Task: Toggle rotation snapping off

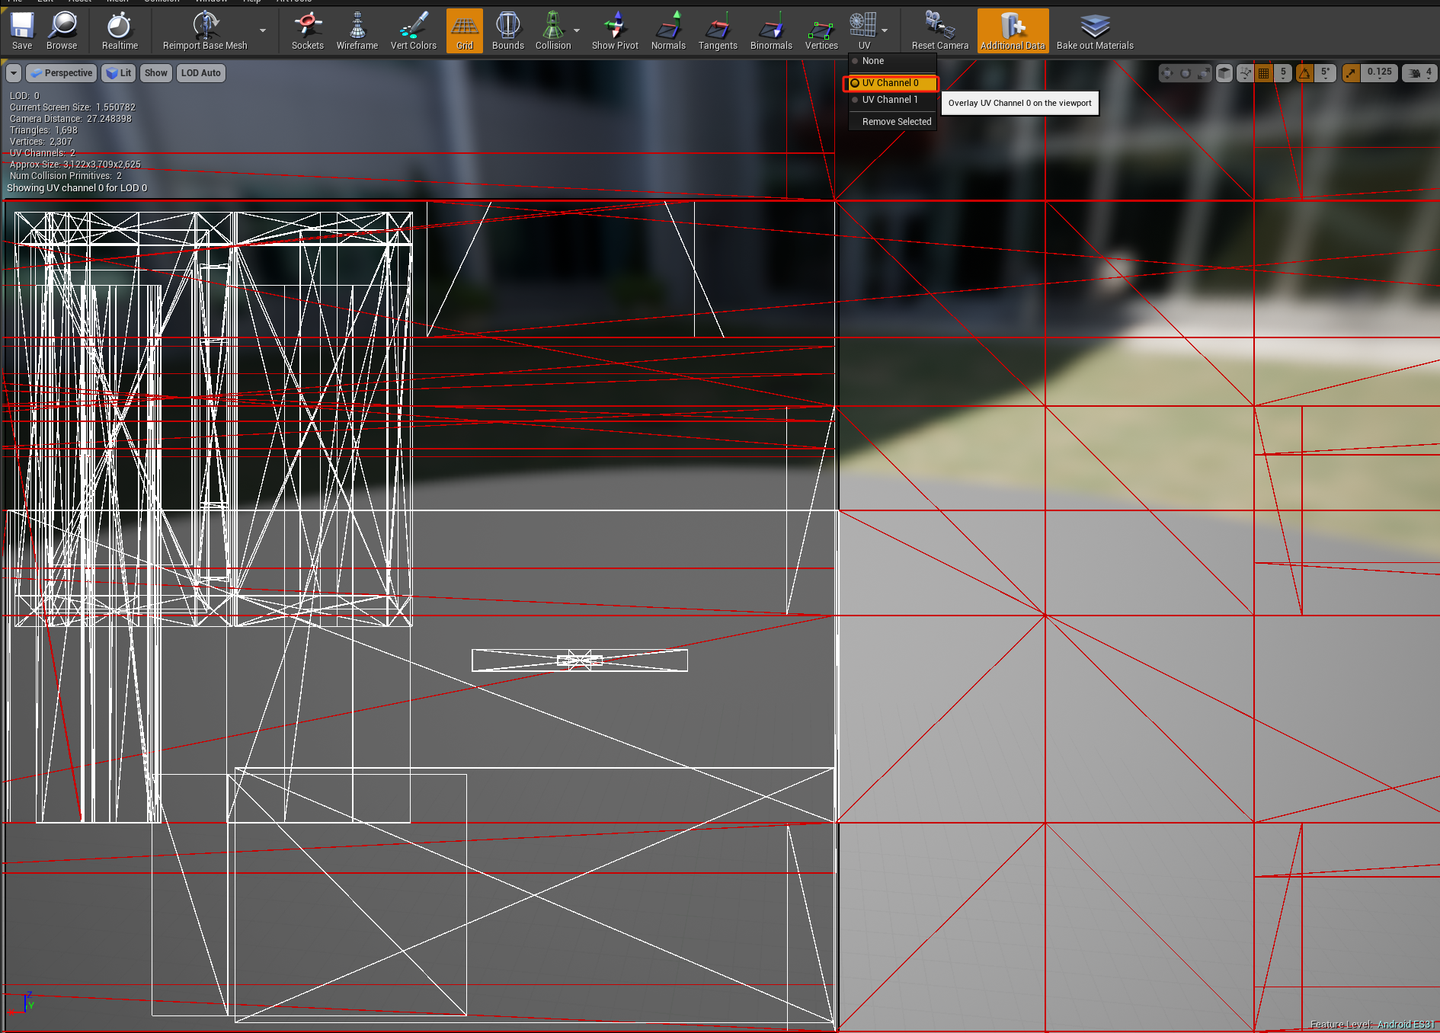Action: pos(1304,72)
